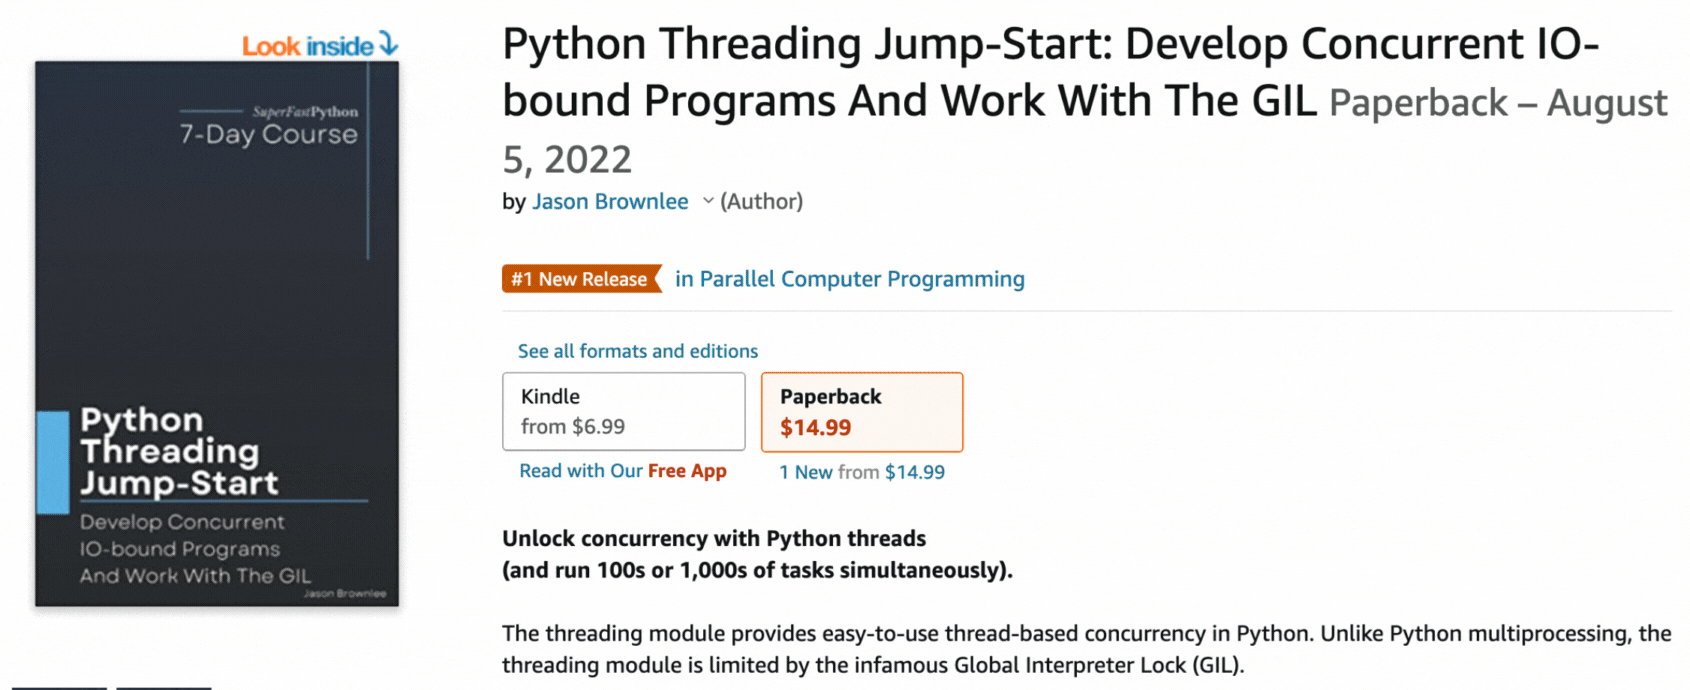Click the Look inside arrow icon
1690x690 pixels.
(389, 45)
